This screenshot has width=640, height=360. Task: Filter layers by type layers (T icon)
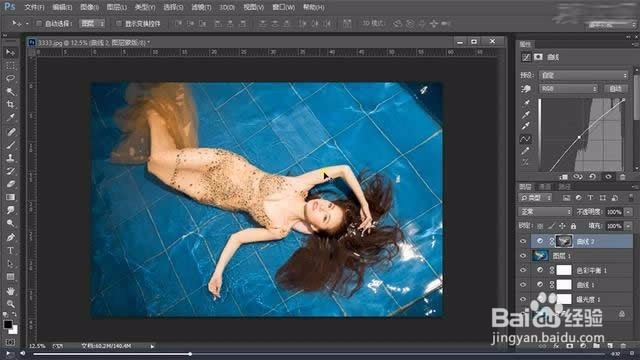click(x=590, y=198)
